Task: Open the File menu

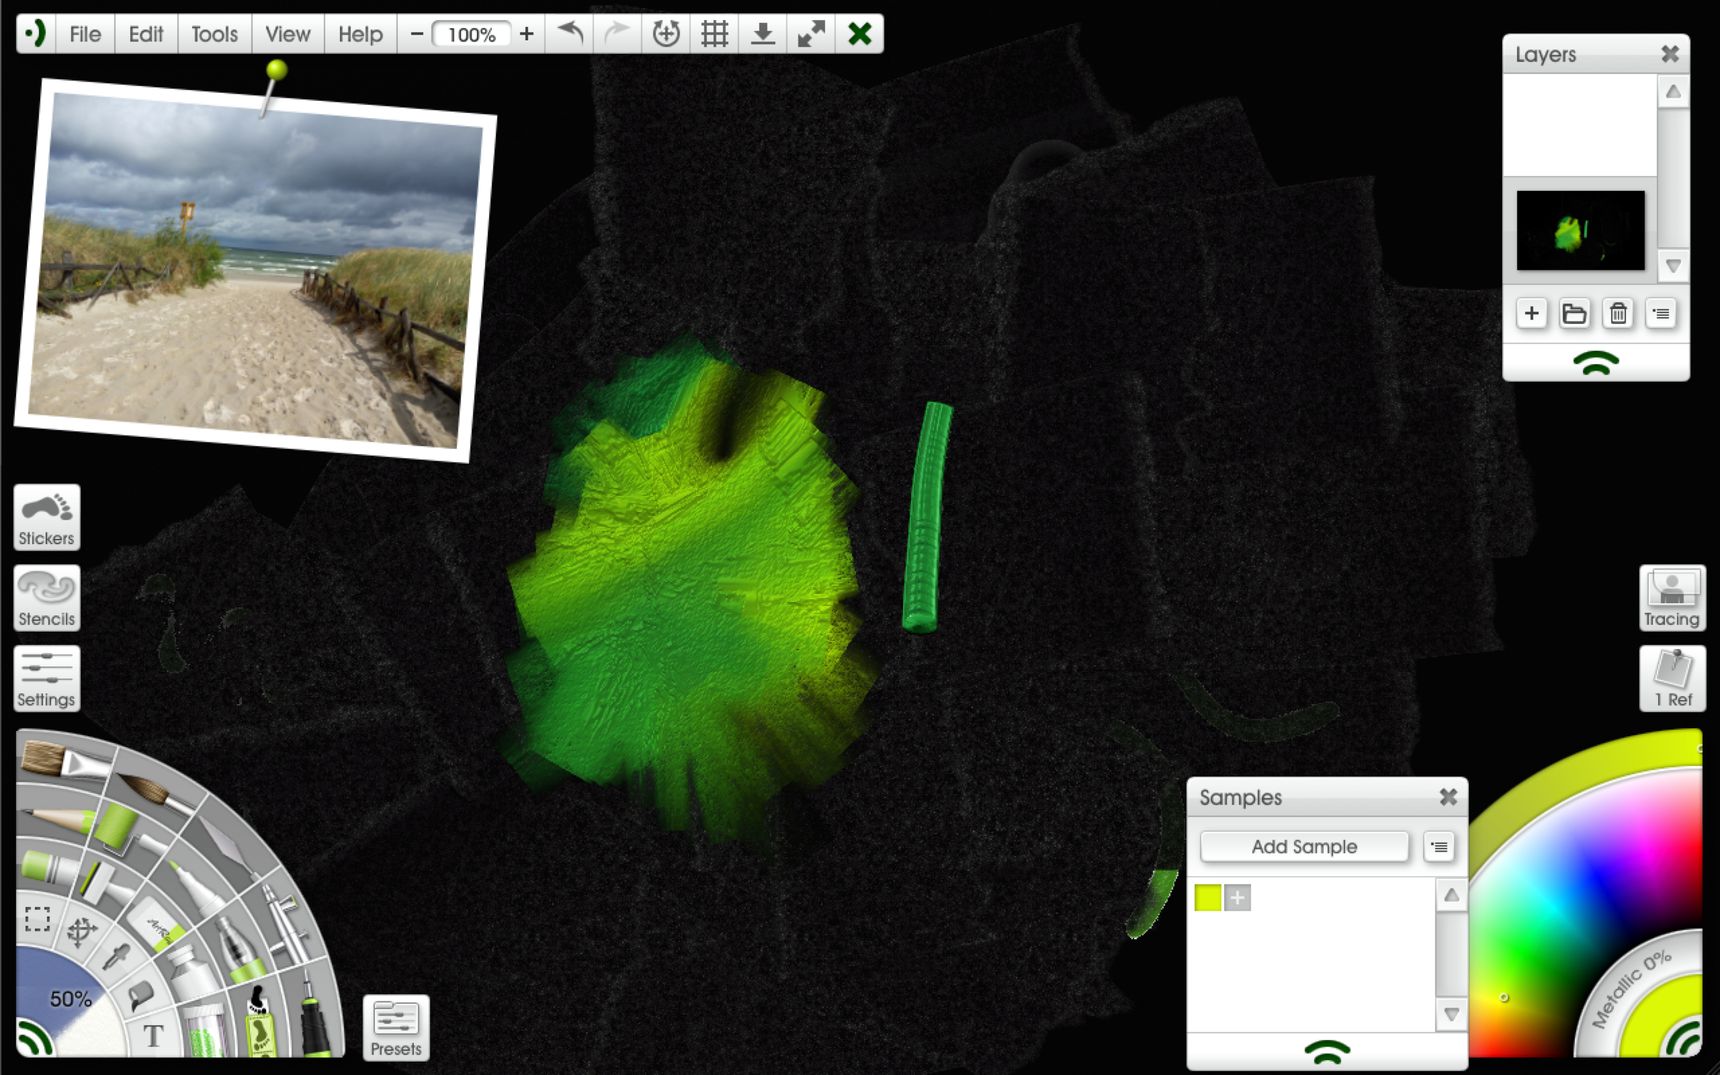Action: point(85,34)
